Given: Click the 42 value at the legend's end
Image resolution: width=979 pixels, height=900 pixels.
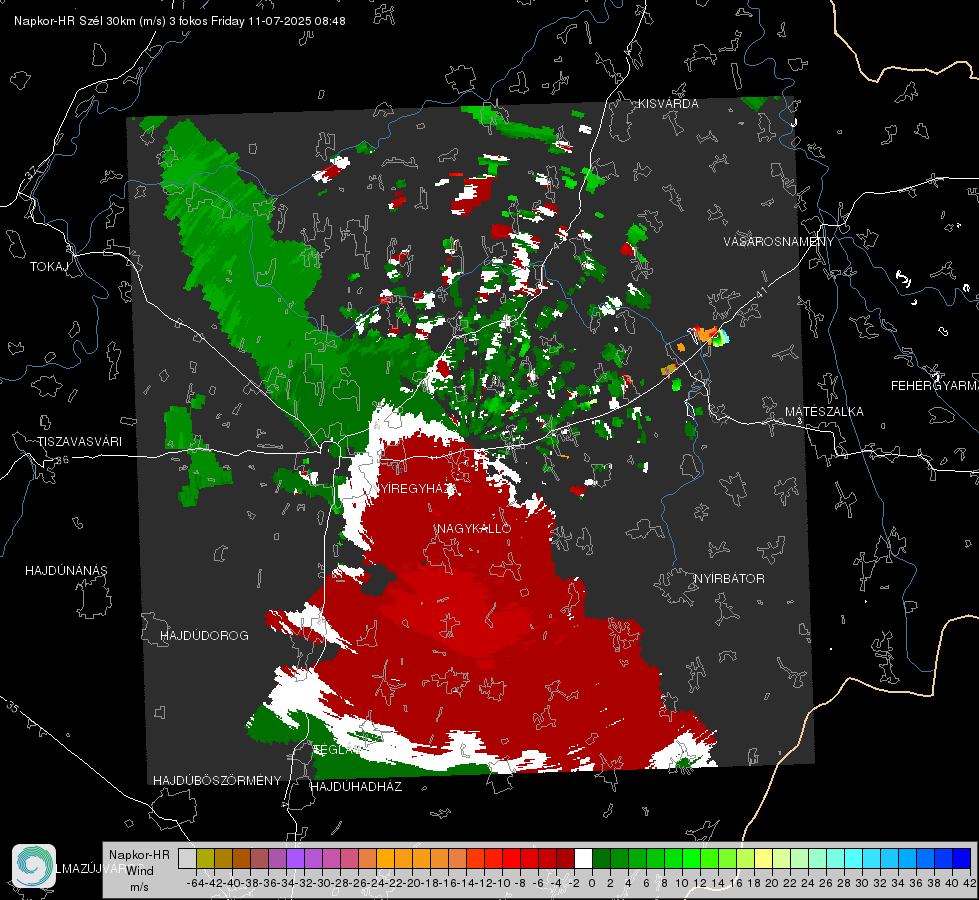Looking at the screenshot, I should click(970, 884).
